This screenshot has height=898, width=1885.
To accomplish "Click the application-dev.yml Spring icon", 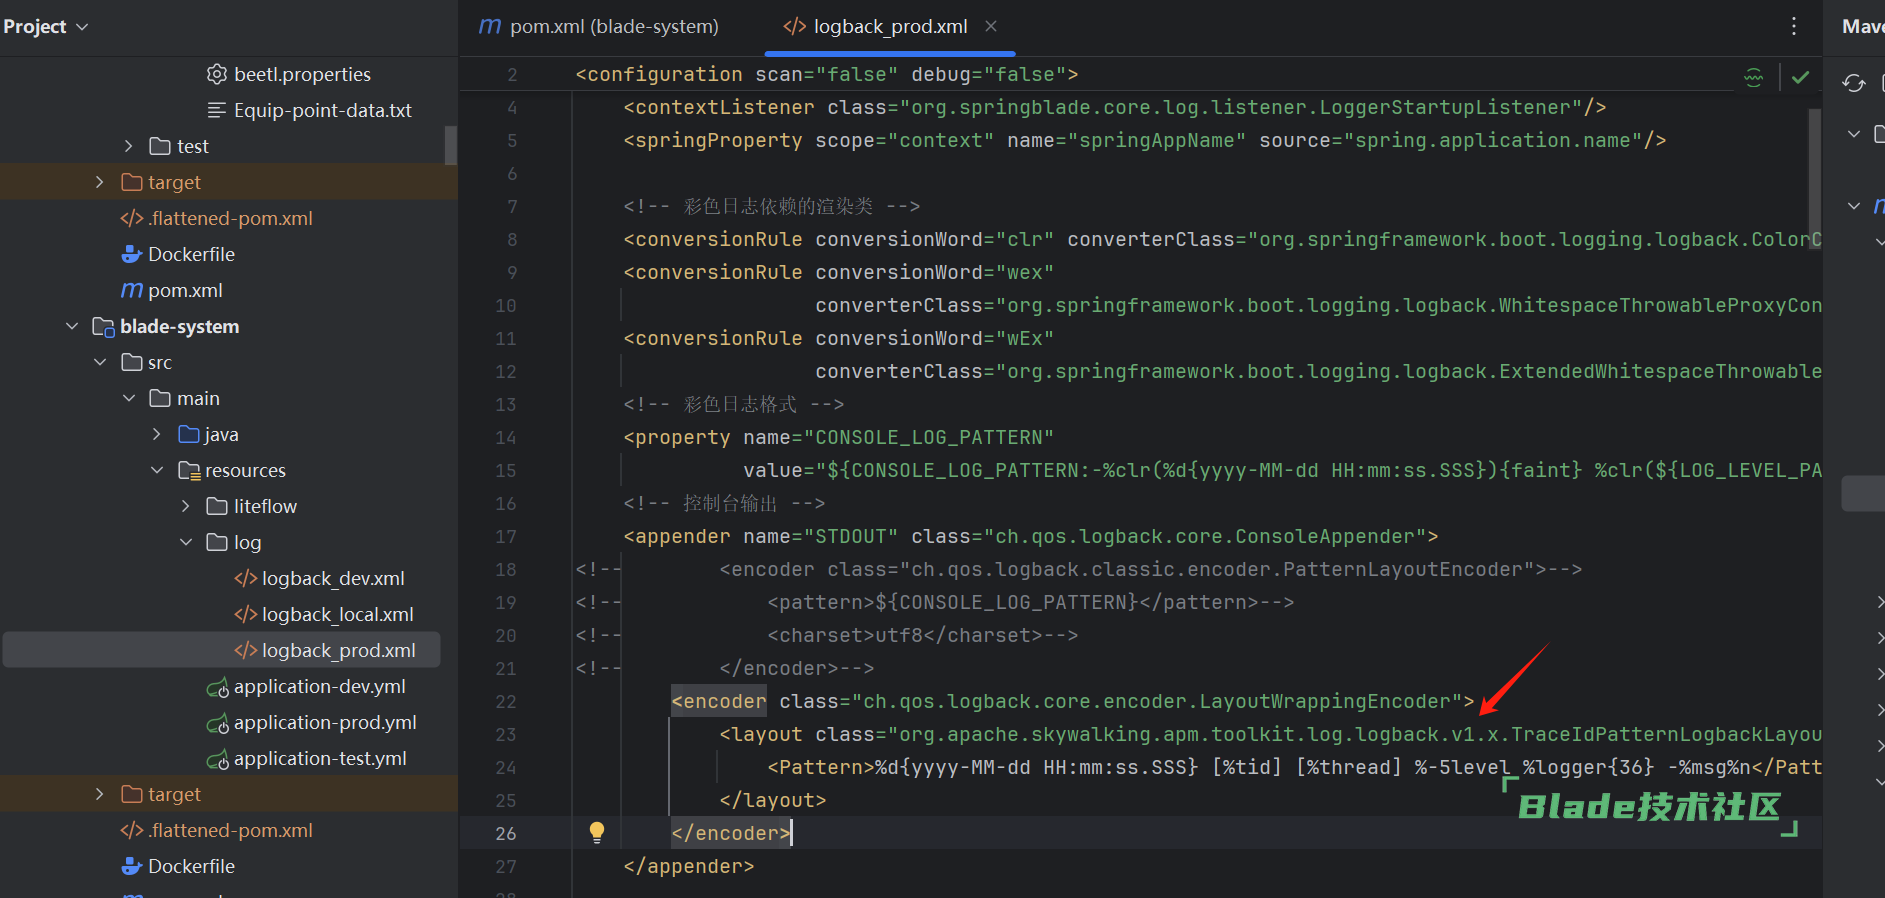I will 217,687.
